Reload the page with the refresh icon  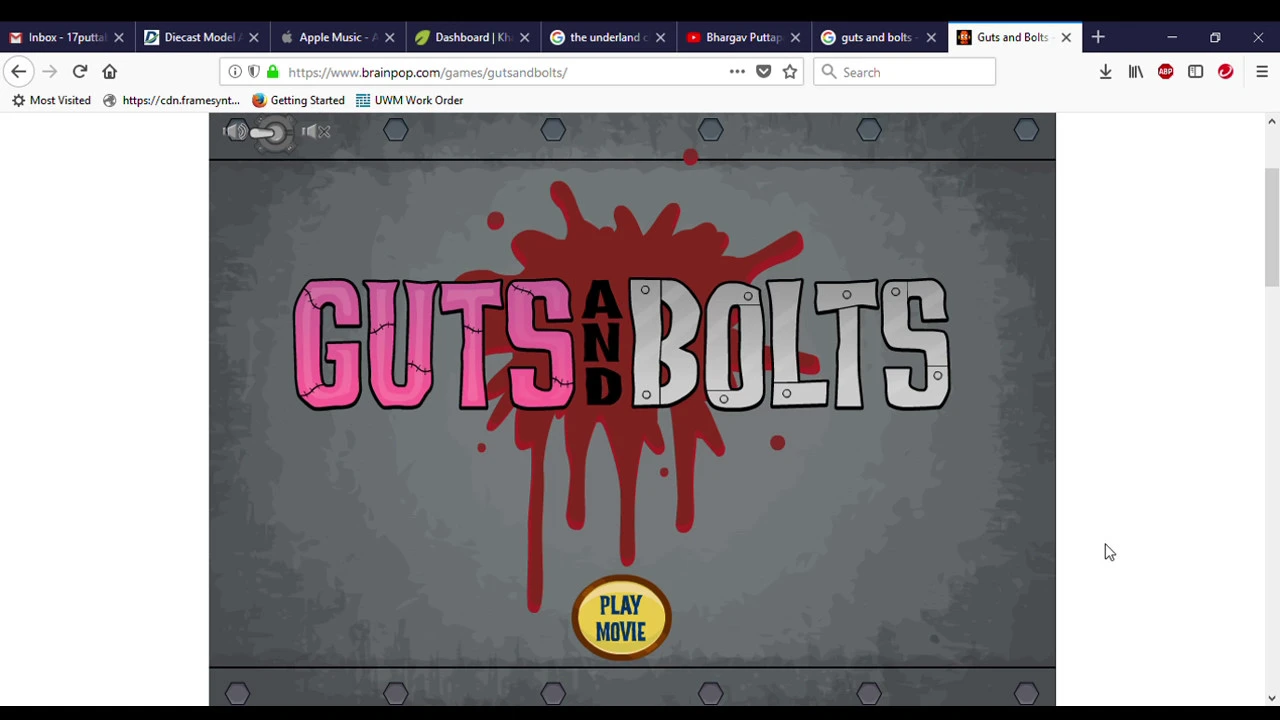pyautogui.click(x=80, y=72)
